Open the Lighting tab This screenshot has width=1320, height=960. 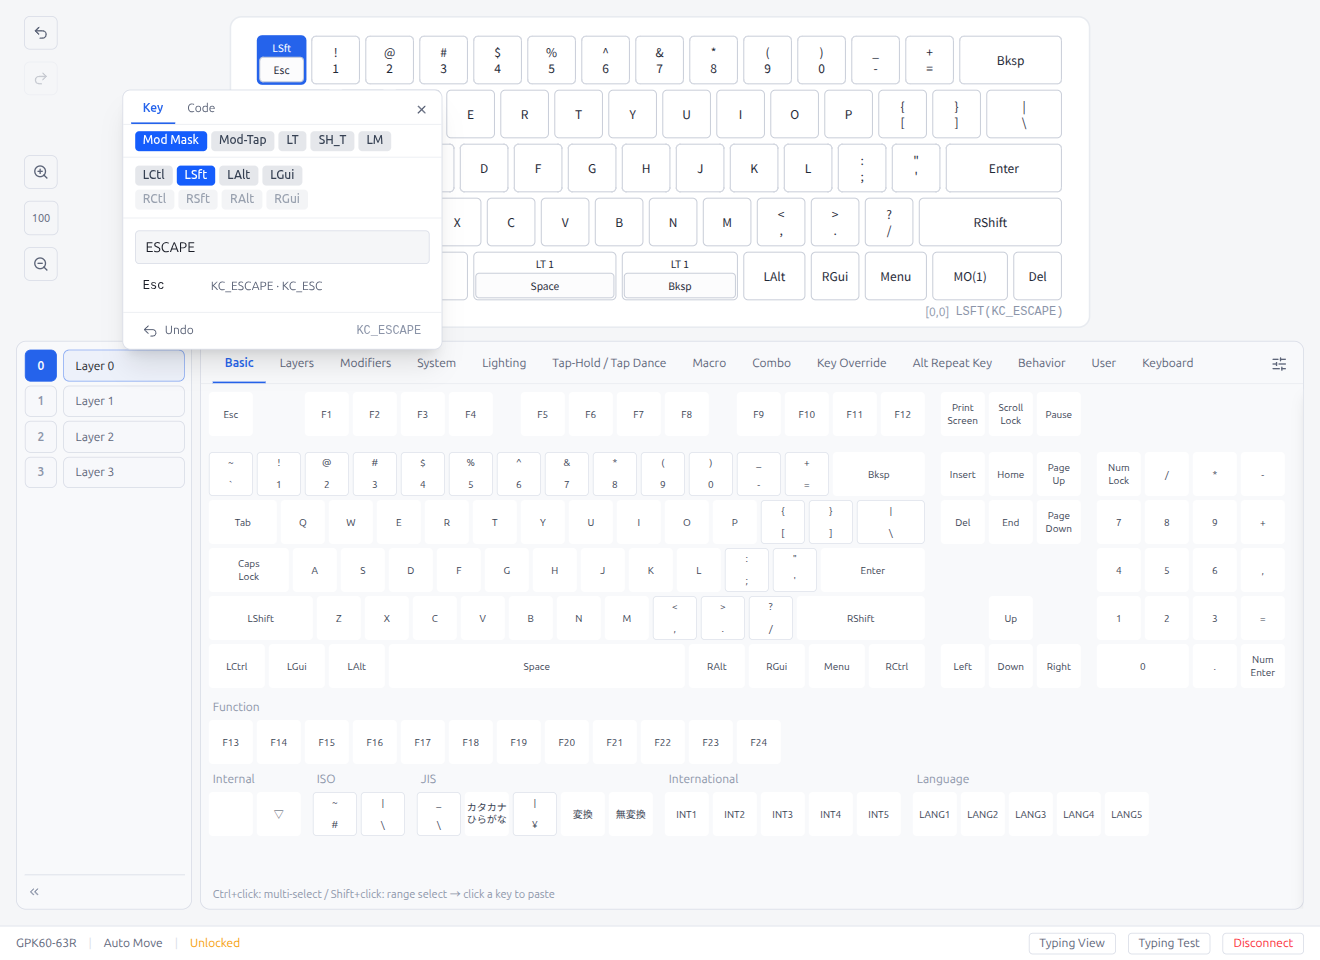click(x=504, y=363)
